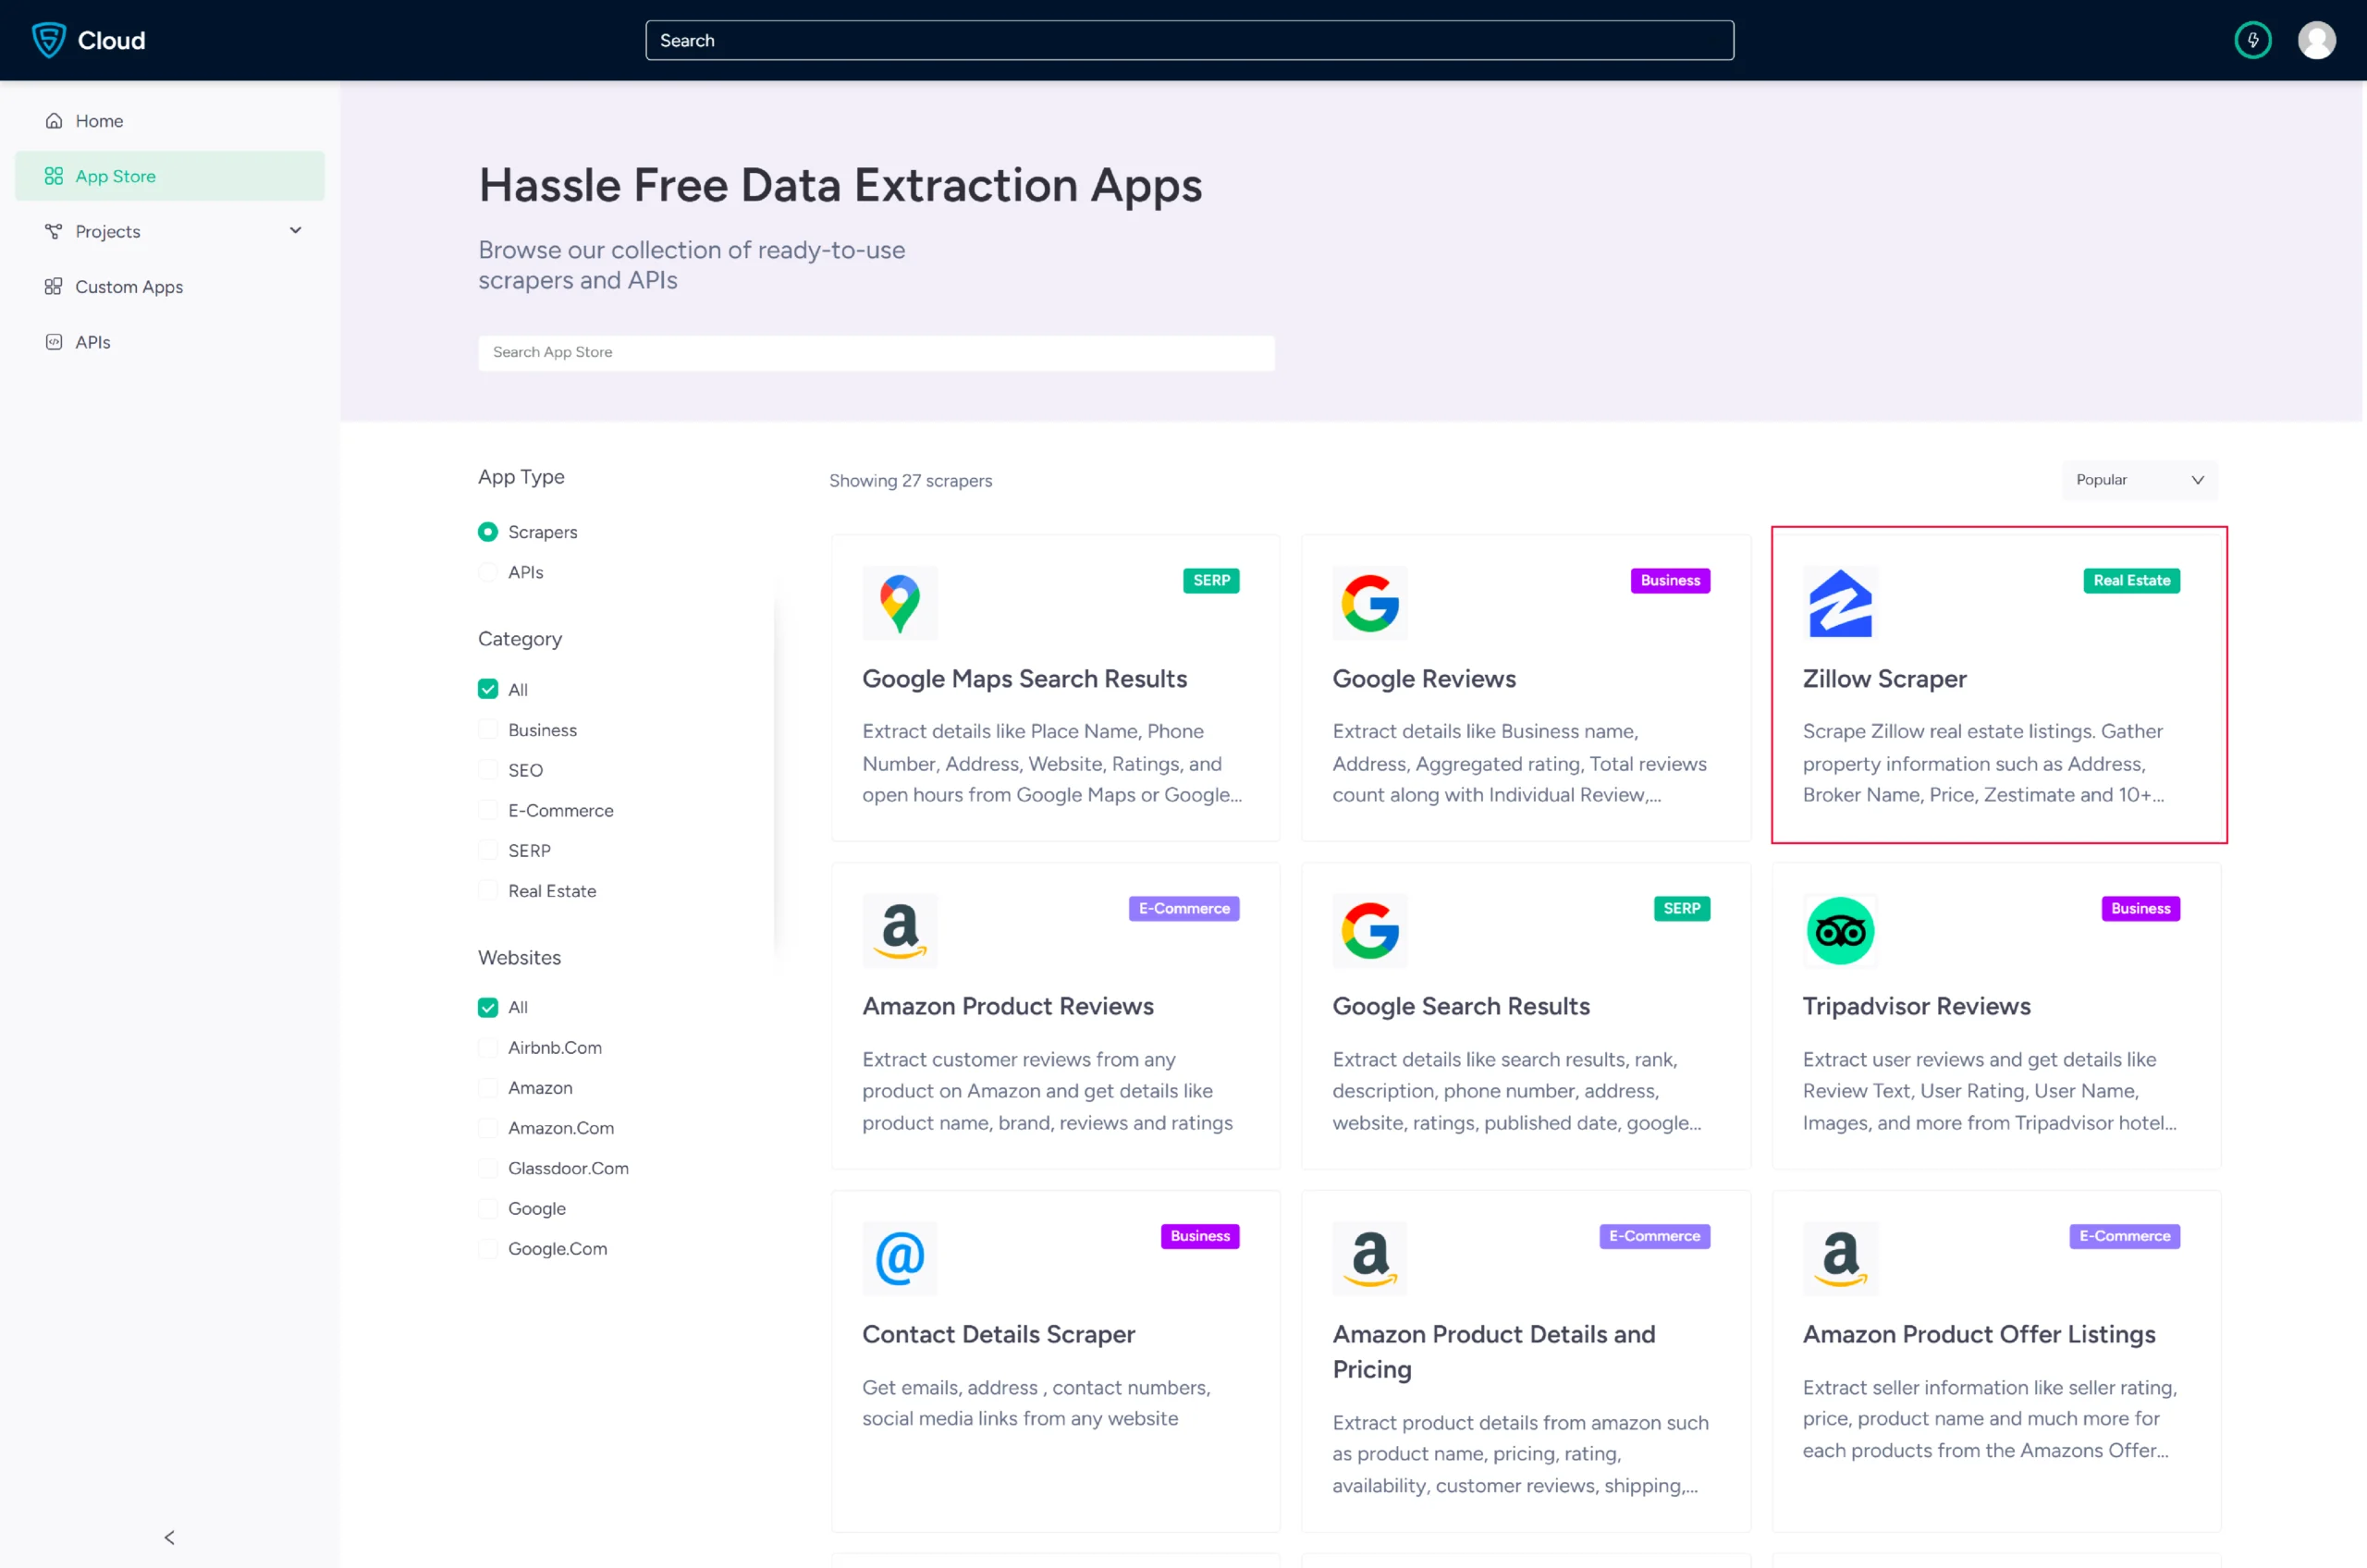Check the SEO category checkbox
This screenshot has height=1568, width=2367.
click(x=488, y=770)
